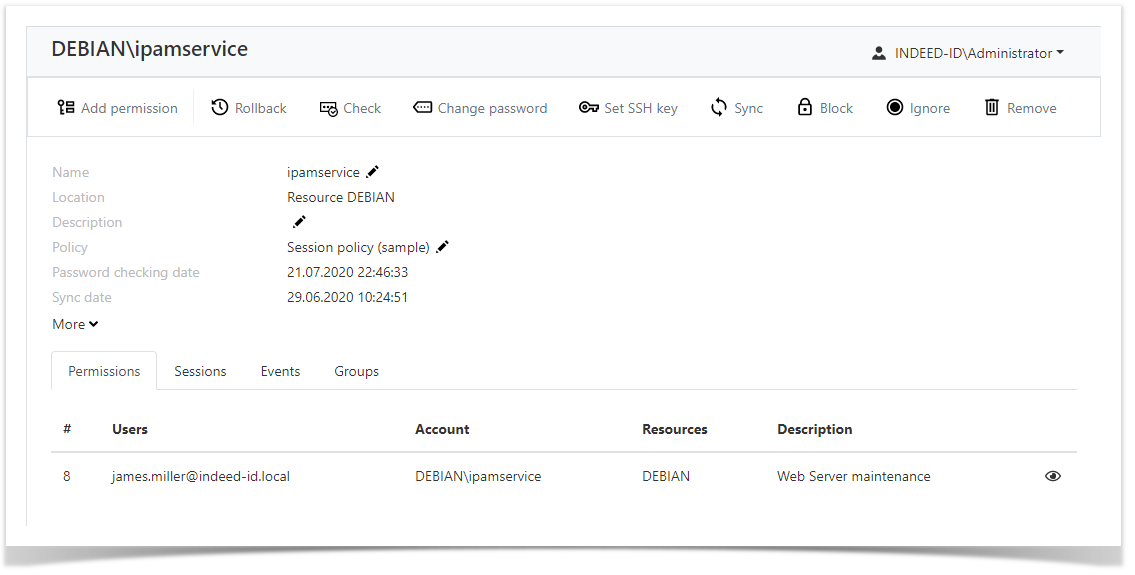
Task: Edit the ipamservice name pencil
Action: tap(372, 172)
